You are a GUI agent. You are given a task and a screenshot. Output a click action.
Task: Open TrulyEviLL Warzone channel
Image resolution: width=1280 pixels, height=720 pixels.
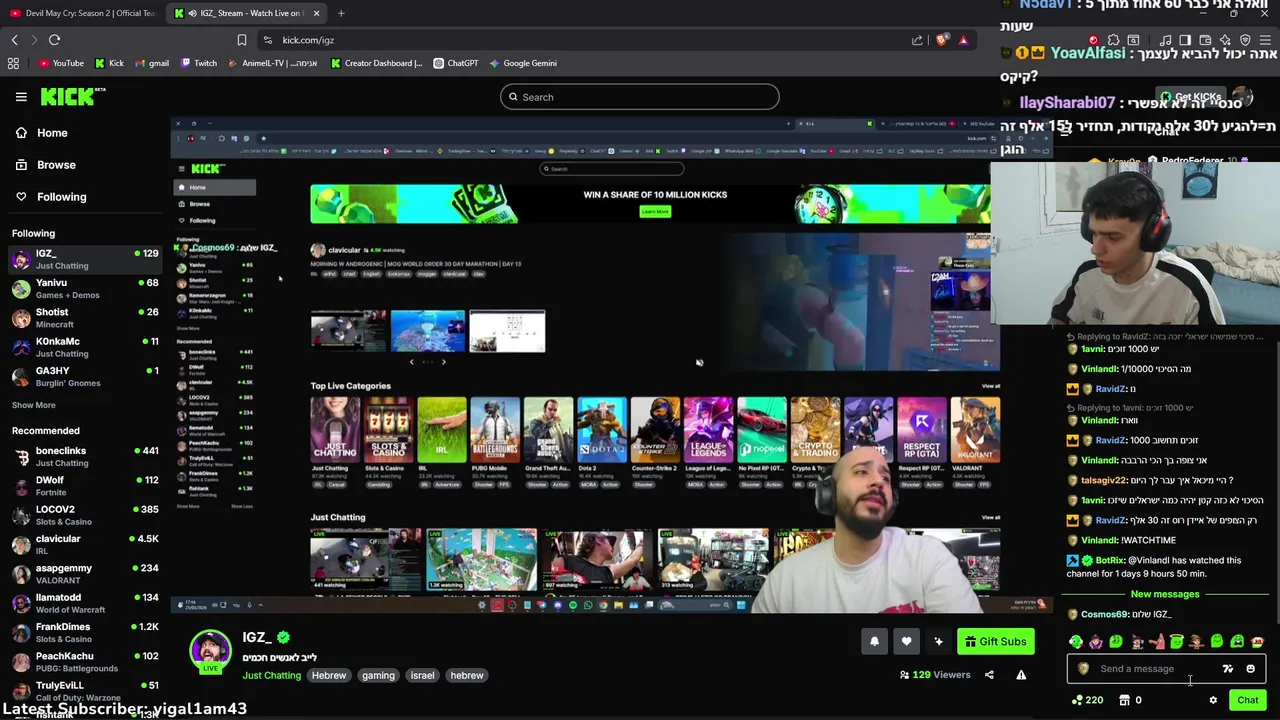tap(85, 691)
